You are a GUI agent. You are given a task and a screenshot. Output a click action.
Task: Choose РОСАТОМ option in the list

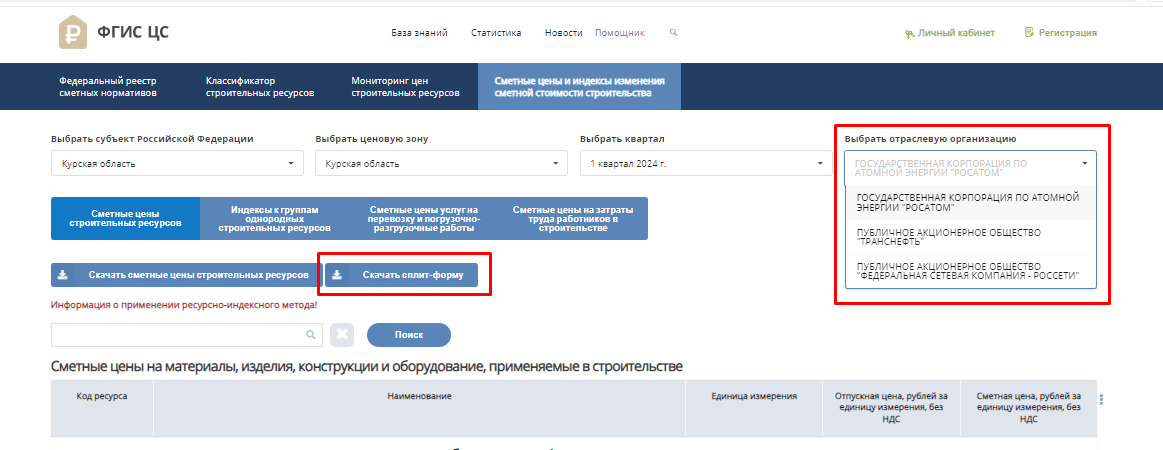970,202
